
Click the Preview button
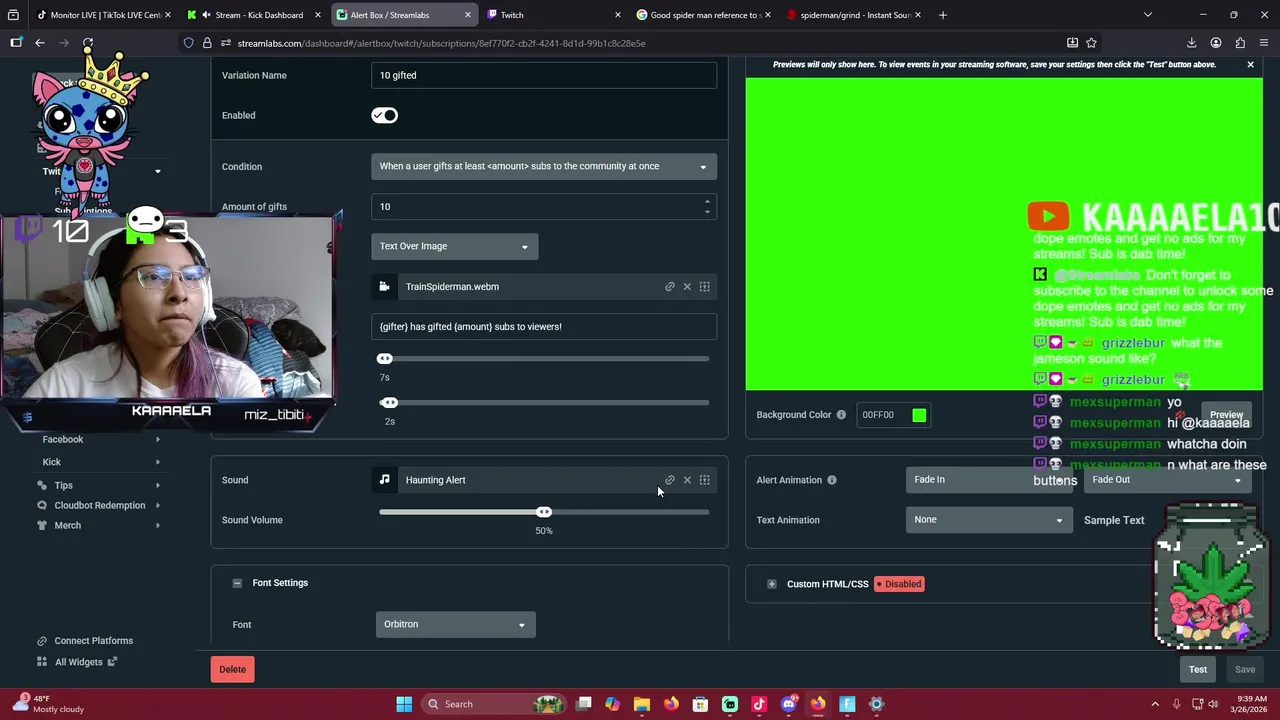pos(1226,415)
